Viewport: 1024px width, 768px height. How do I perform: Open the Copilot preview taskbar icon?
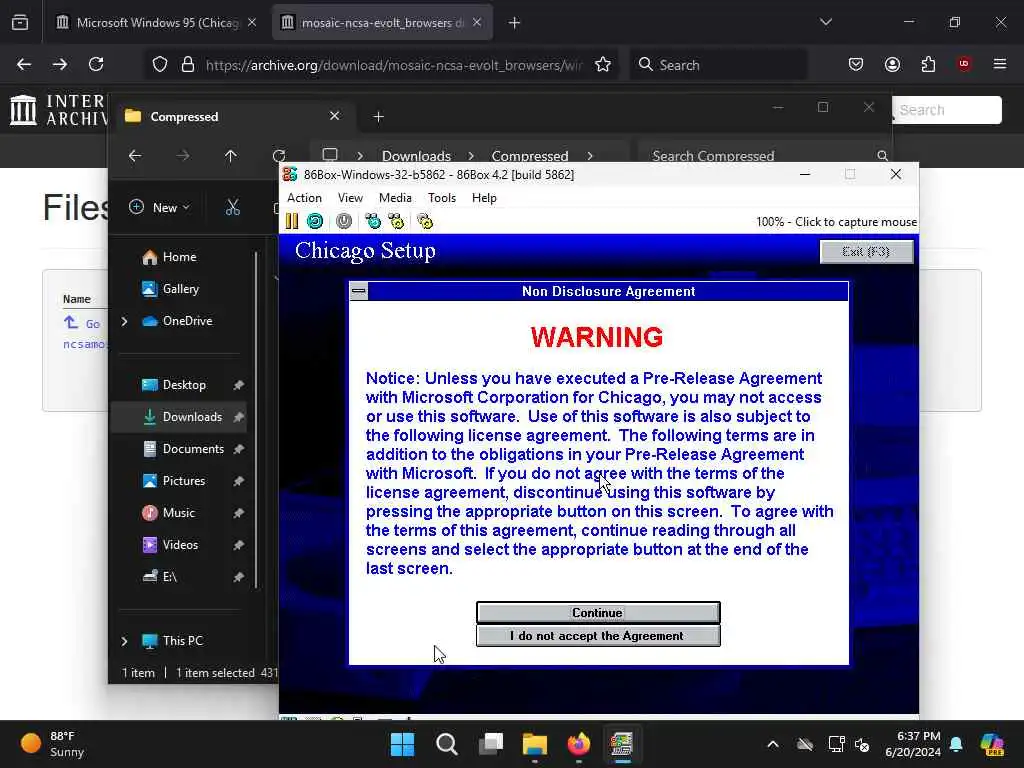pos(992,744)
